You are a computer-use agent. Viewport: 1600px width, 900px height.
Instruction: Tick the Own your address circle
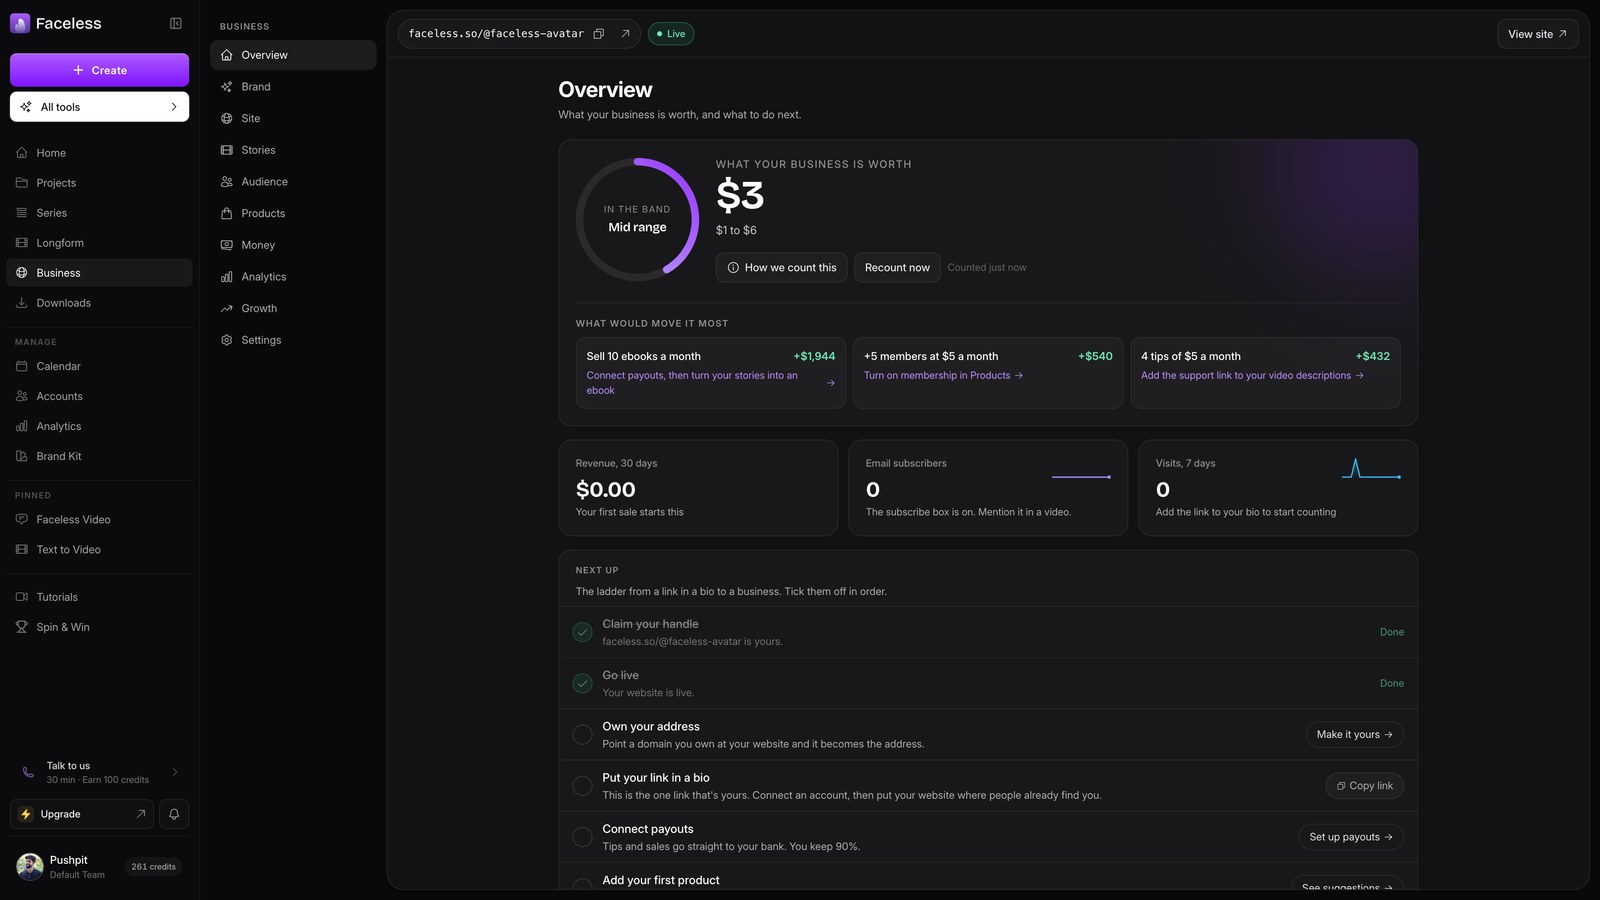(x=582, y=735)
